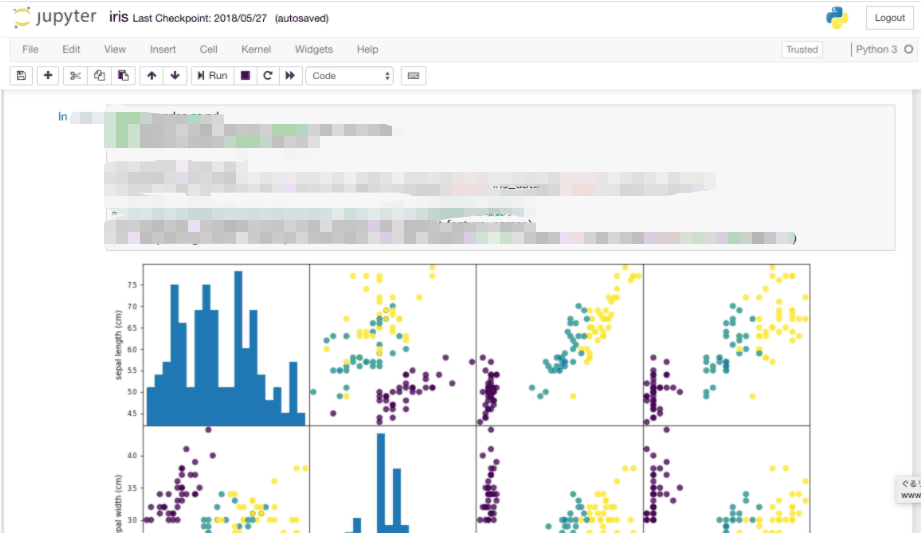924x549 pixels.
Task: Click the Run button
Action: click(x=211, y=76)
